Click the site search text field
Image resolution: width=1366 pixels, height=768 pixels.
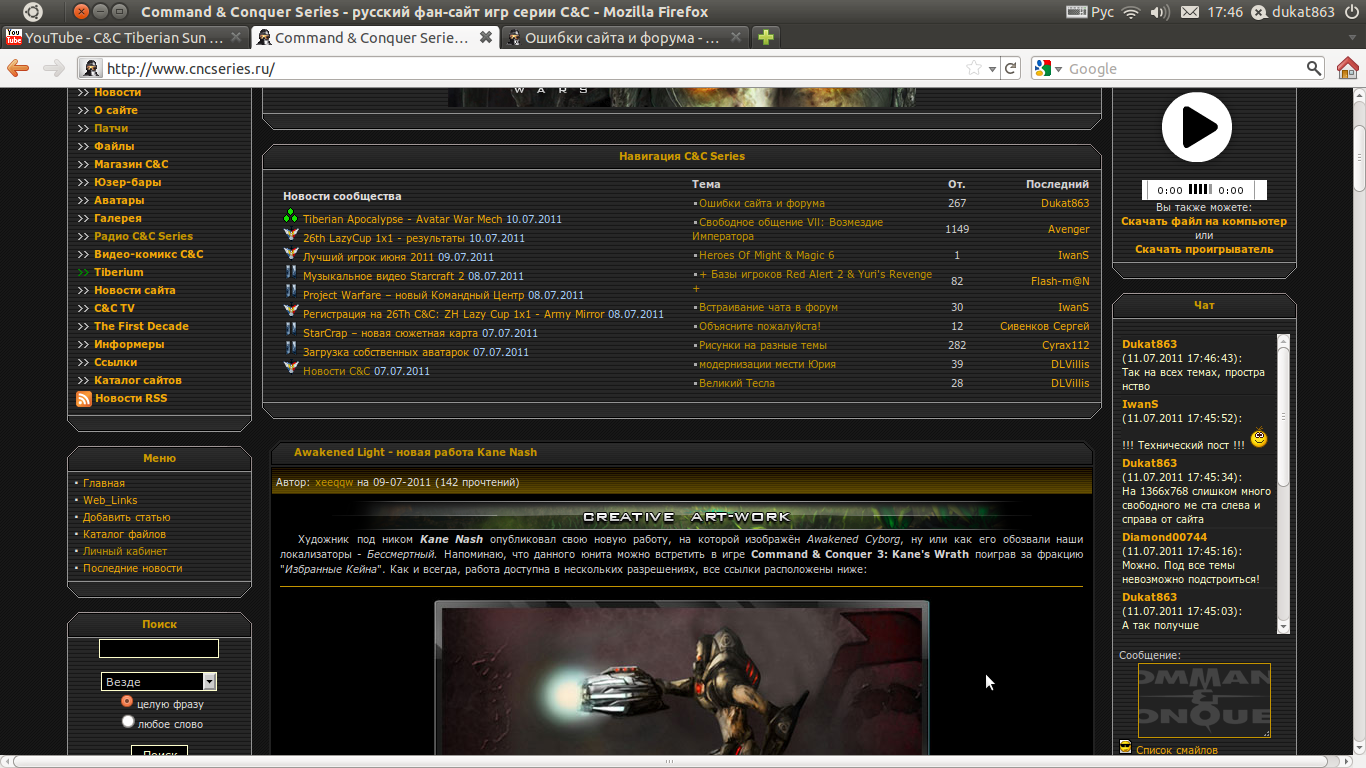pos(159,649)
